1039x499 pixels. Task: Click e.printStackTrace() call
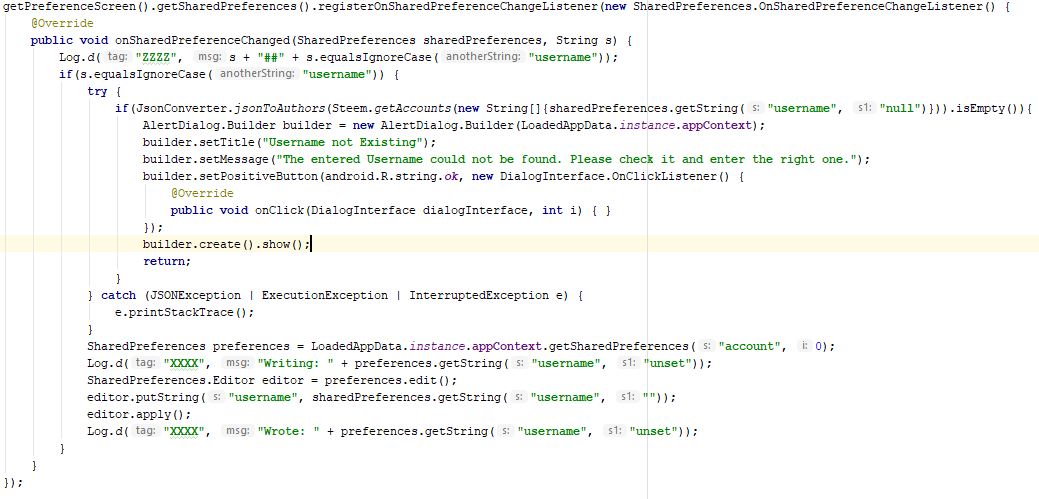184,313
